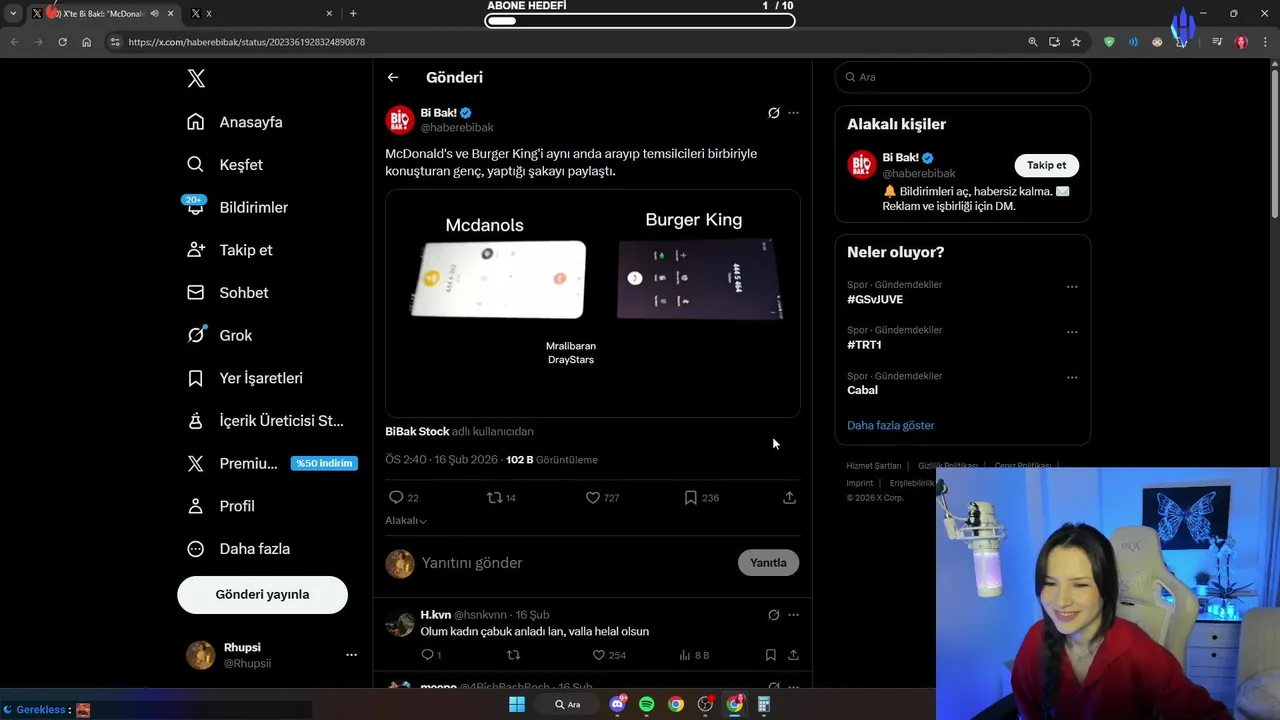Open options dots for #GSvJUVE trend
This screenshot has width=1280, height=720.
coord(1072,287)
